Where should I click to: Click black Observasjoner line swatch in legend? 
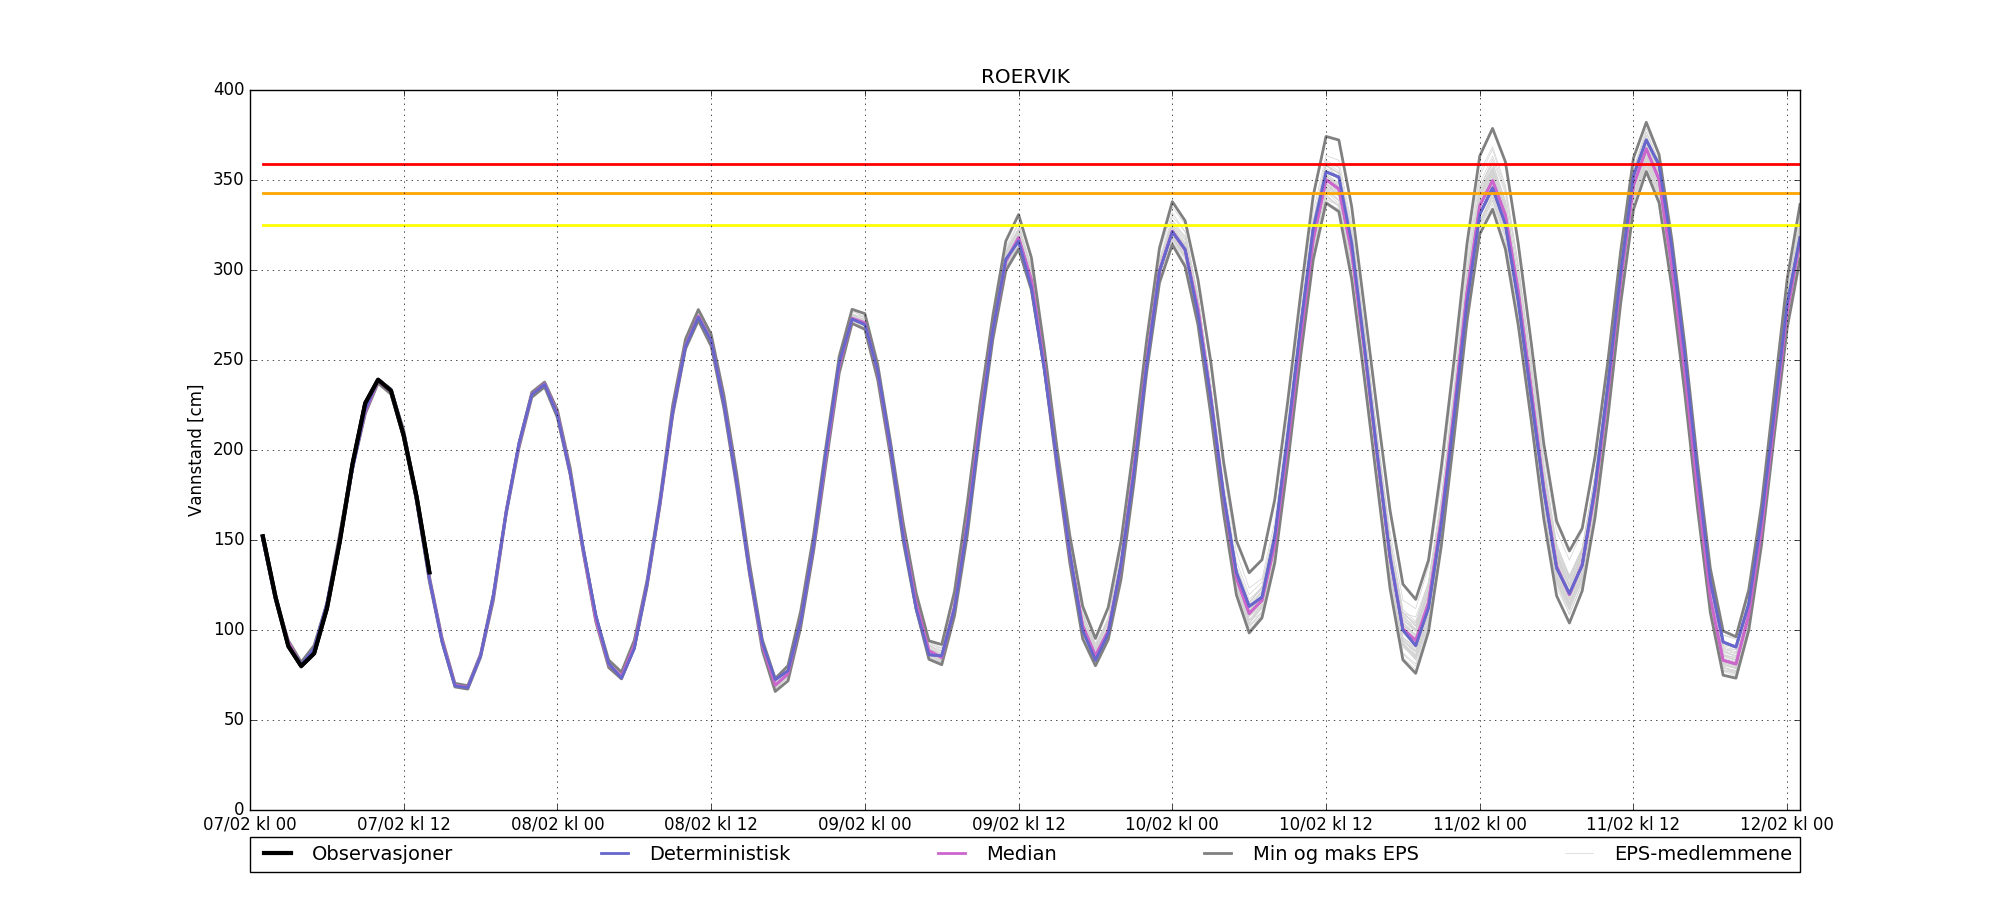[277, 854]
